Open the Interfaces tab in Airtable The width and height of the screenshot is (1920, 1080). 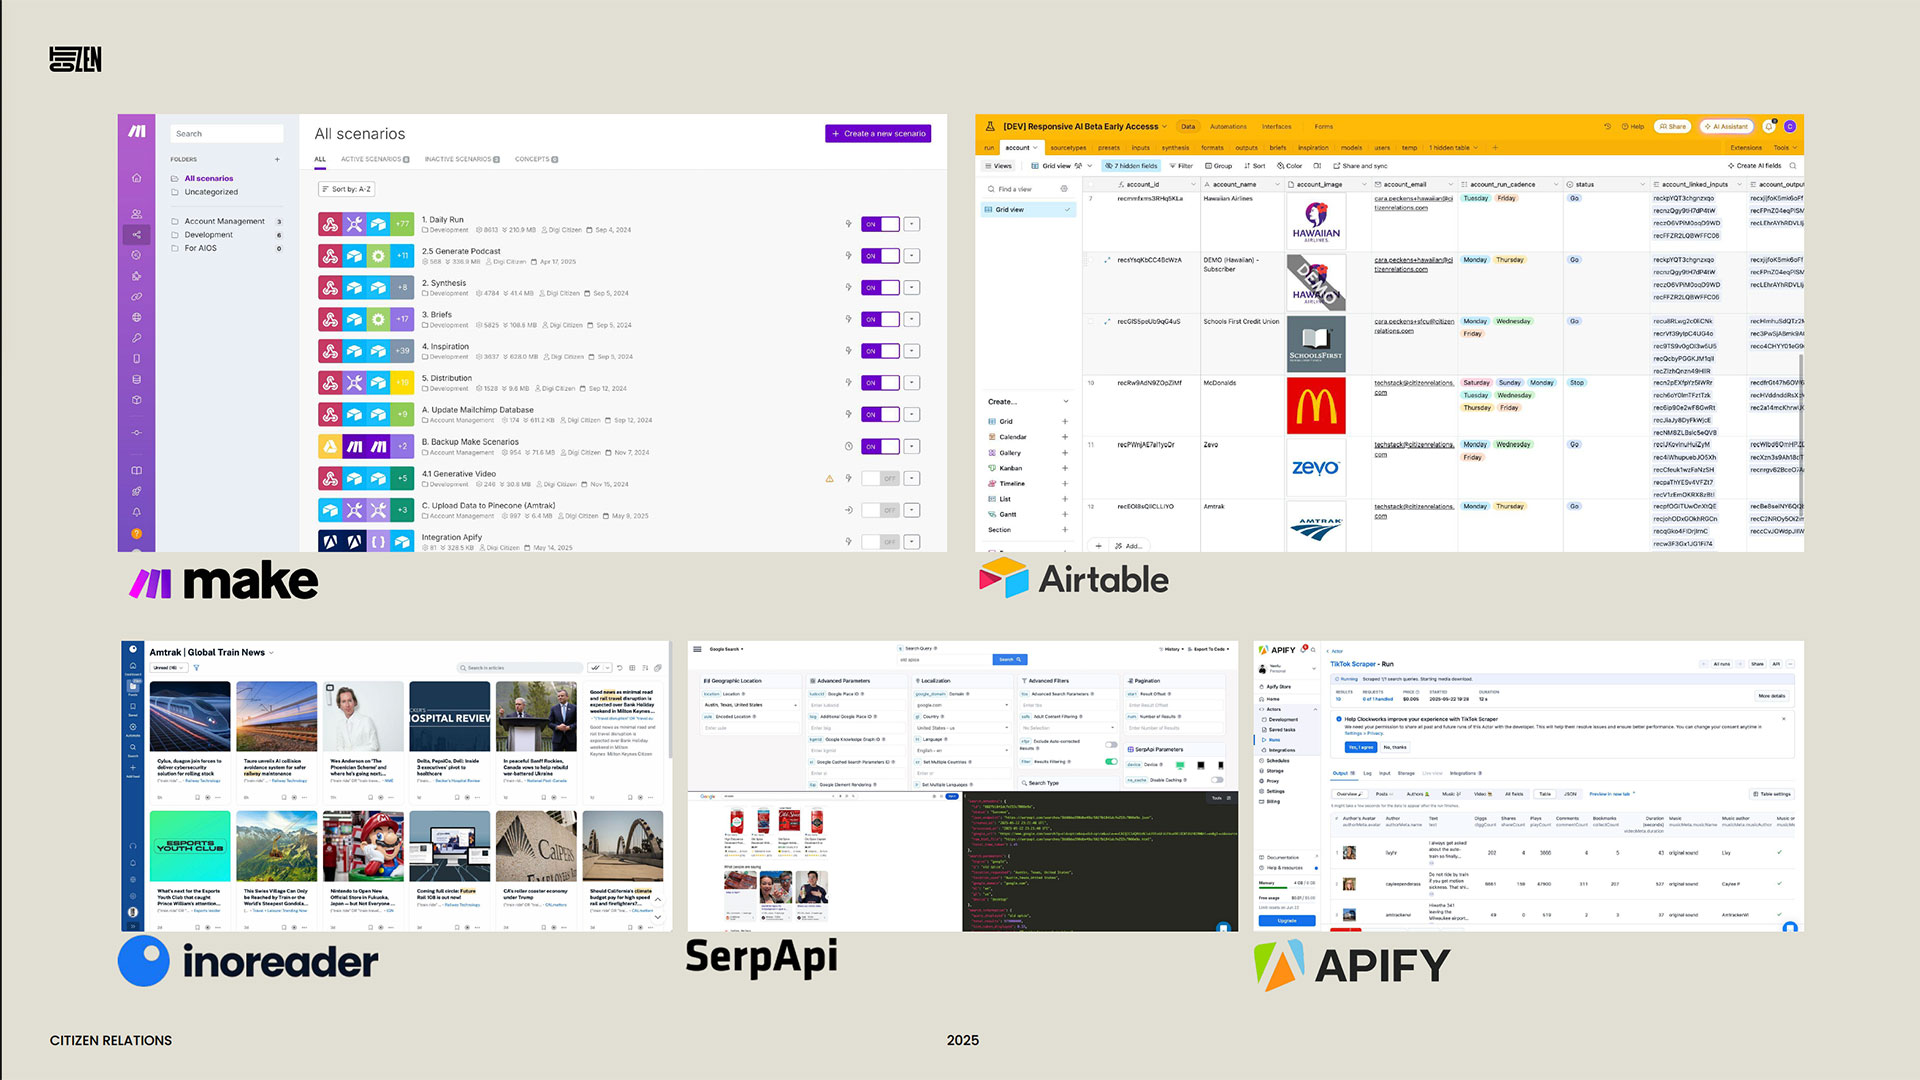[1276, 127]
